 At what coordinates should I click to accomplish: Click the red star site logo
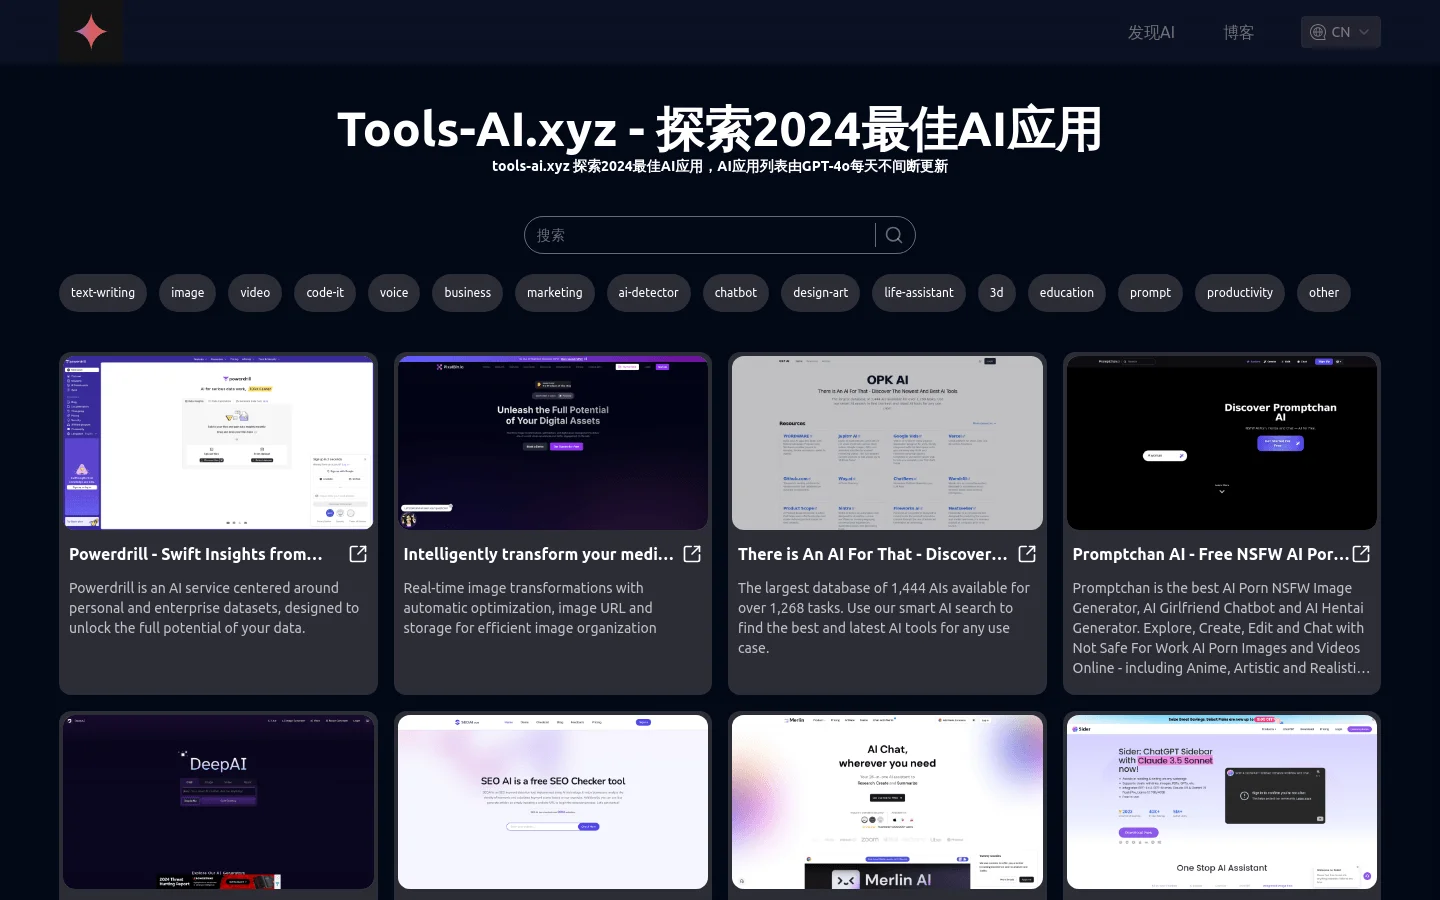click(91, 32)
